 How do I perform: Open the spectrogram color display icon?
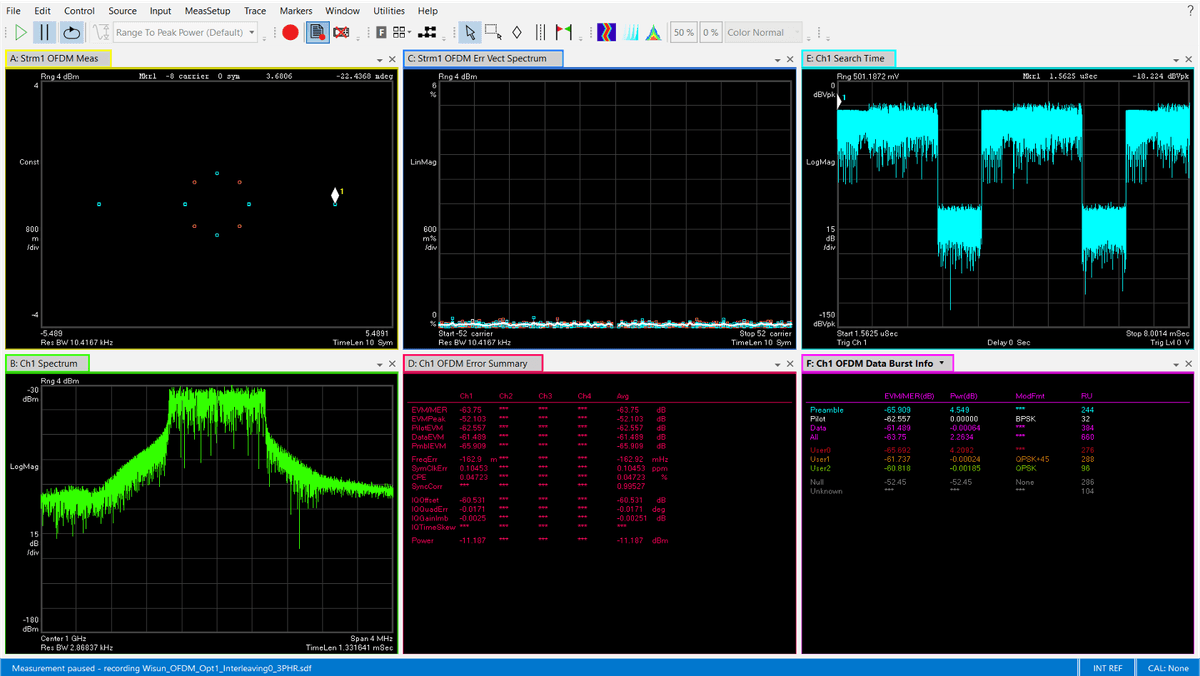[x=607, y=31]
